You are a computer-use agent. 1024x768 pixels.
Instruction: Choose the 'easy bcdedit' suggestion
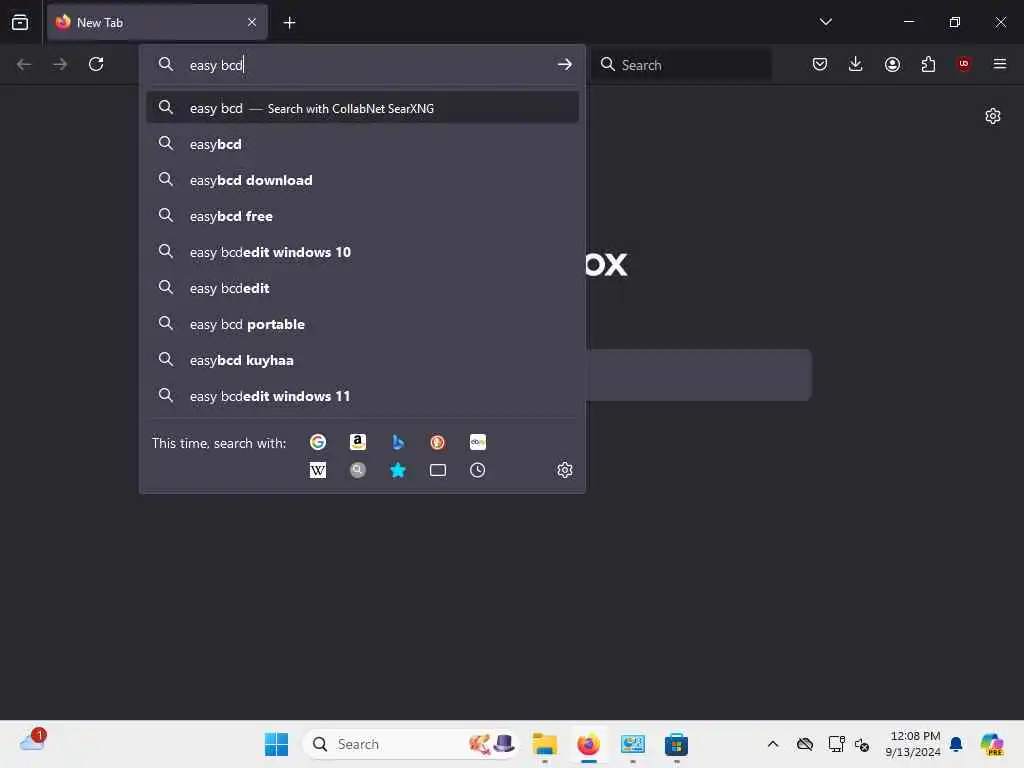[x=362, y=287]
